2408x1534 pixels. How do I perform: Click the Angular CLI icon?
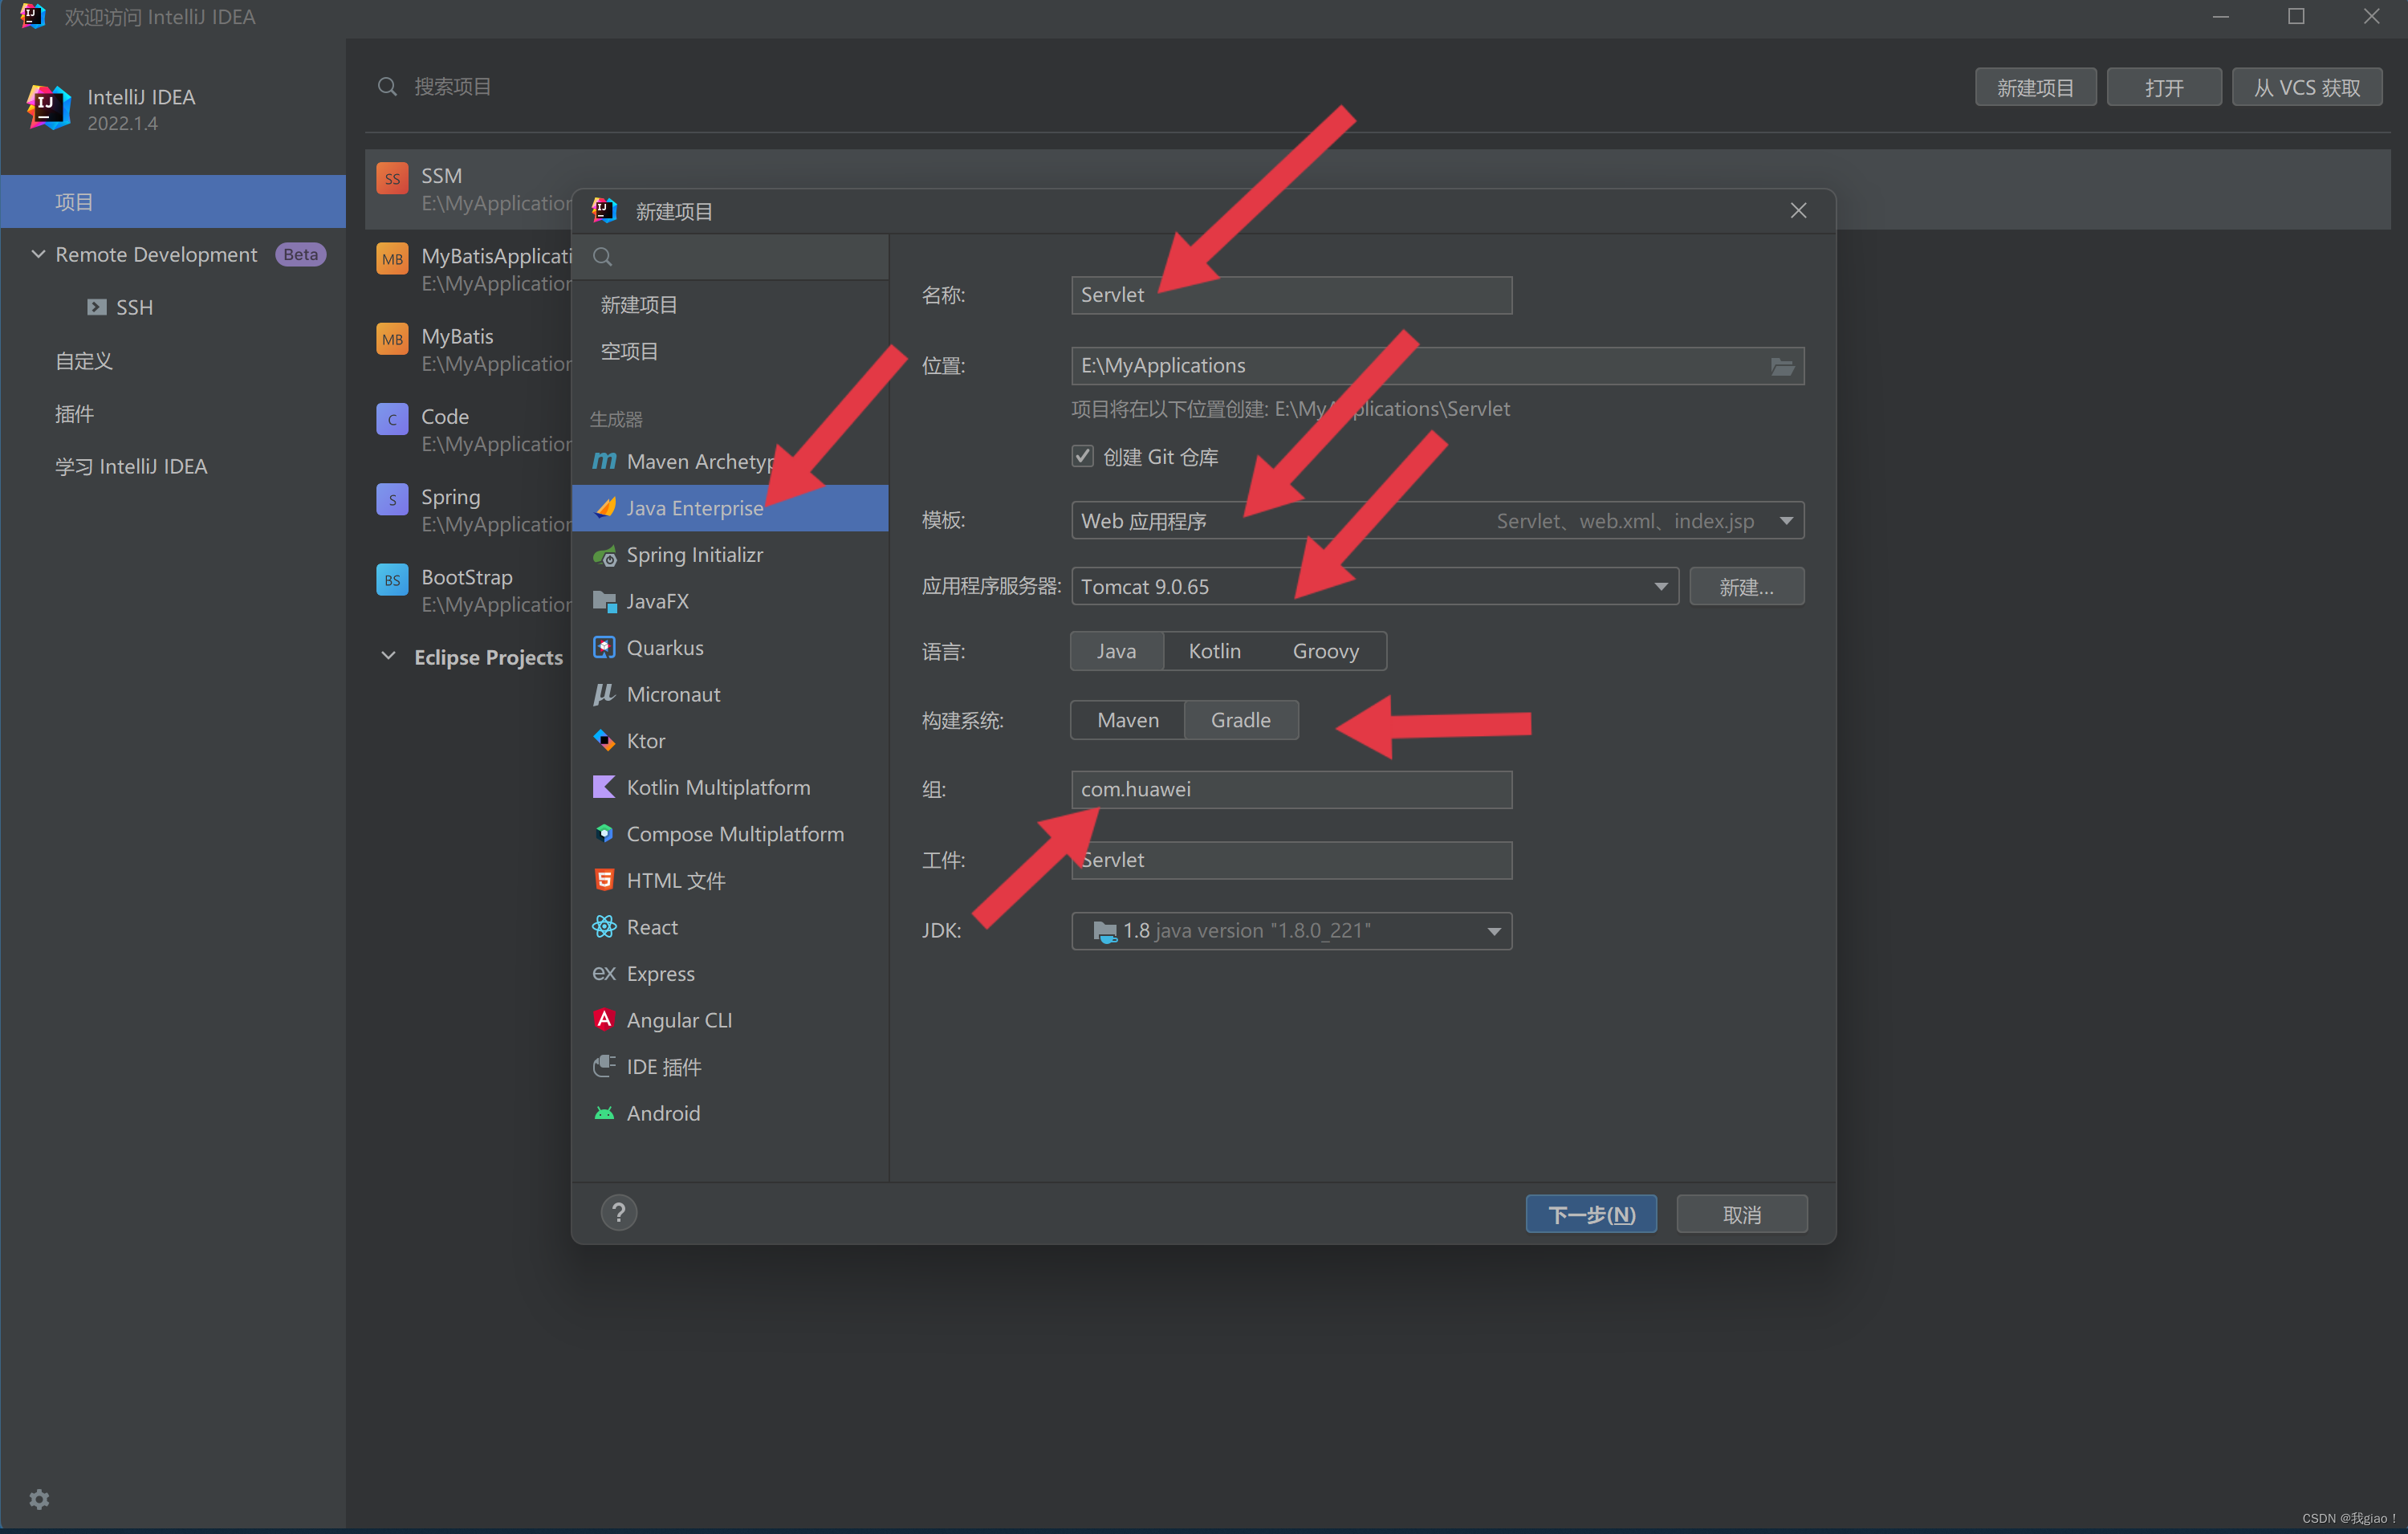(604, 1020)
